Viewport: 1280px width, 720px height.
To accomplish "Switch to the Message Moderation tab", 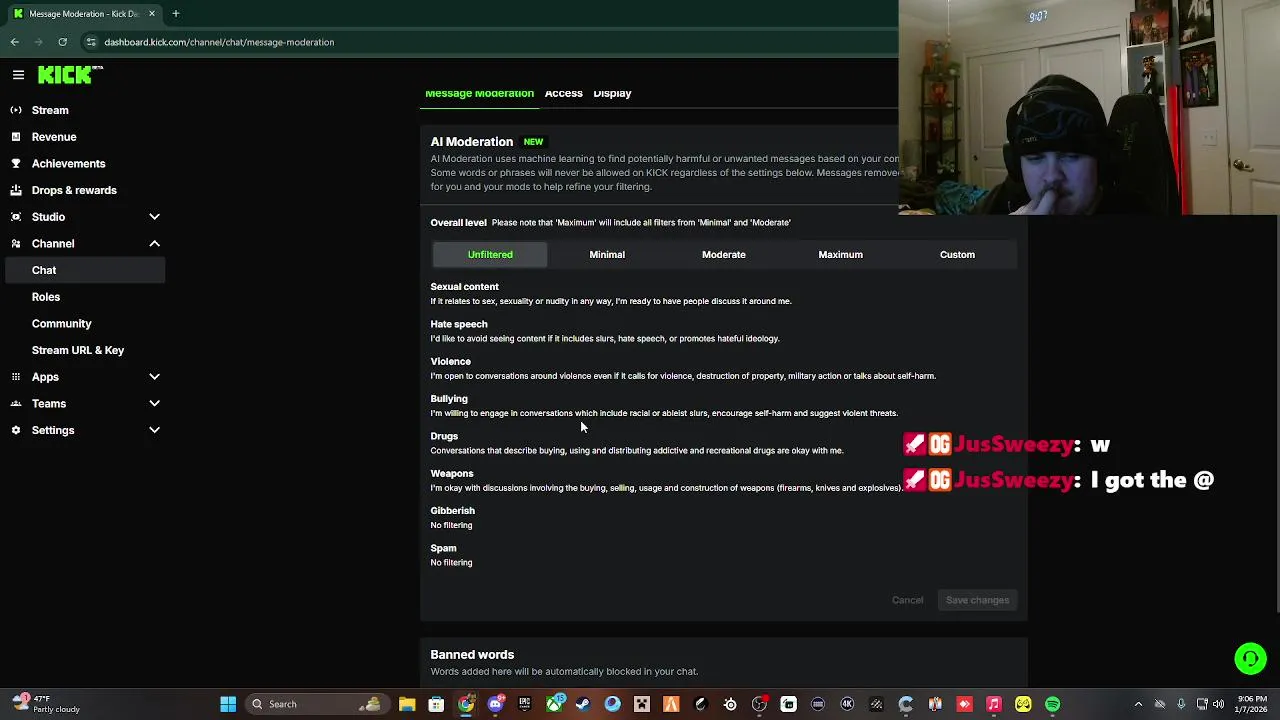I will (479, 93).
